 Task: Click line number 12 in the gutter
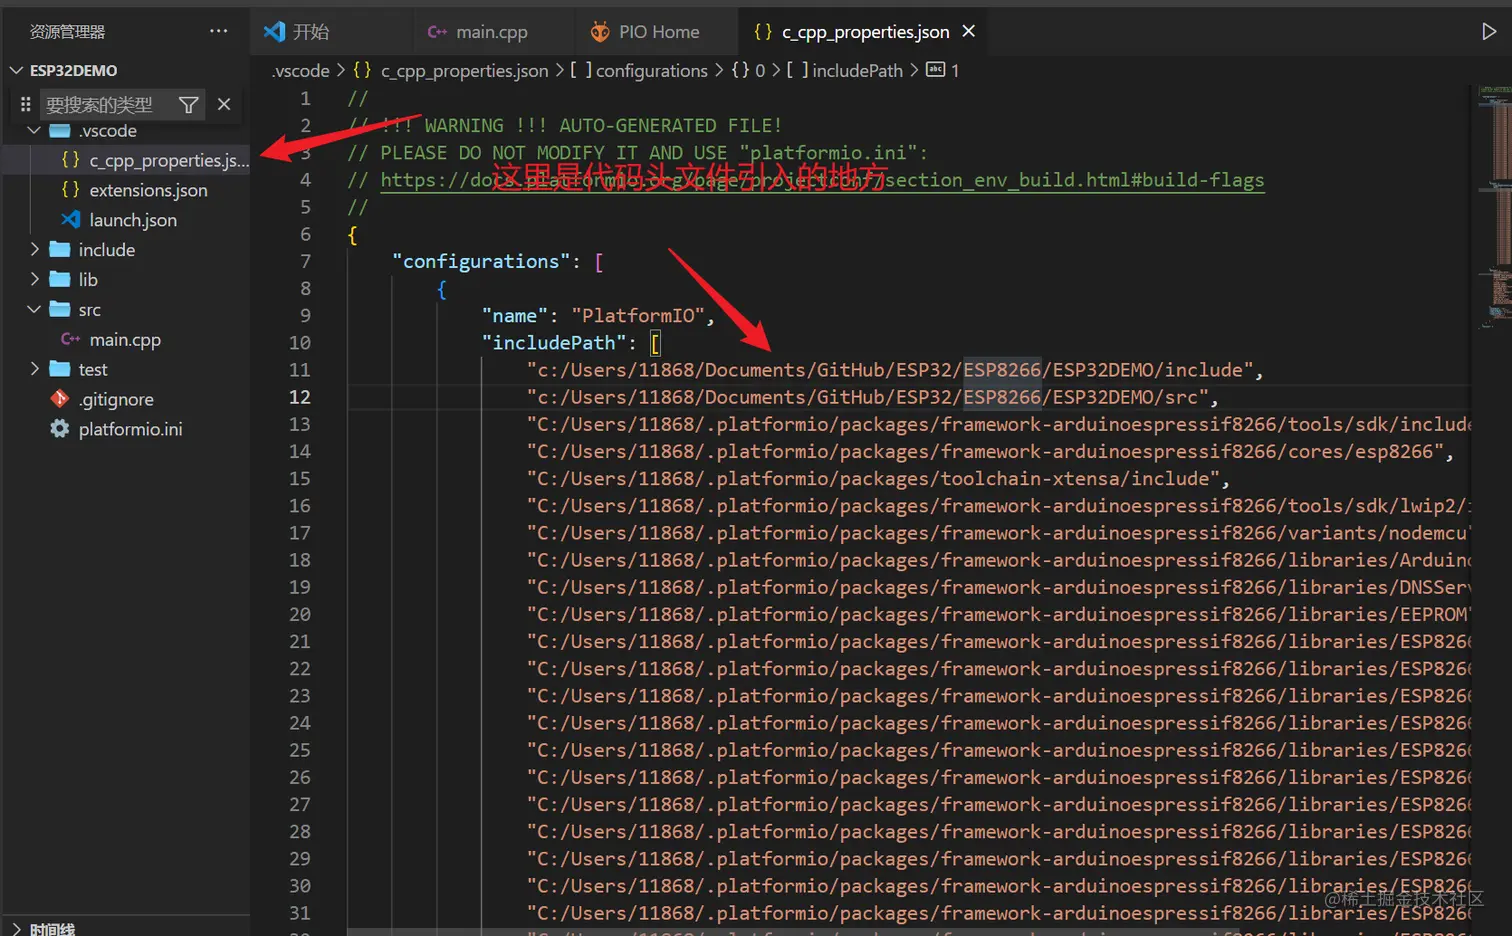click(300, 397)
